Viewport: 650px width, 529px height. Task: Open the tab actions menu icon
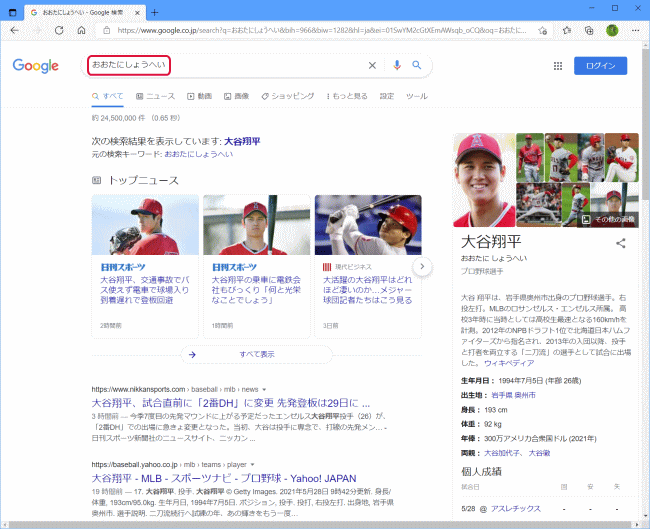point(12,12)
